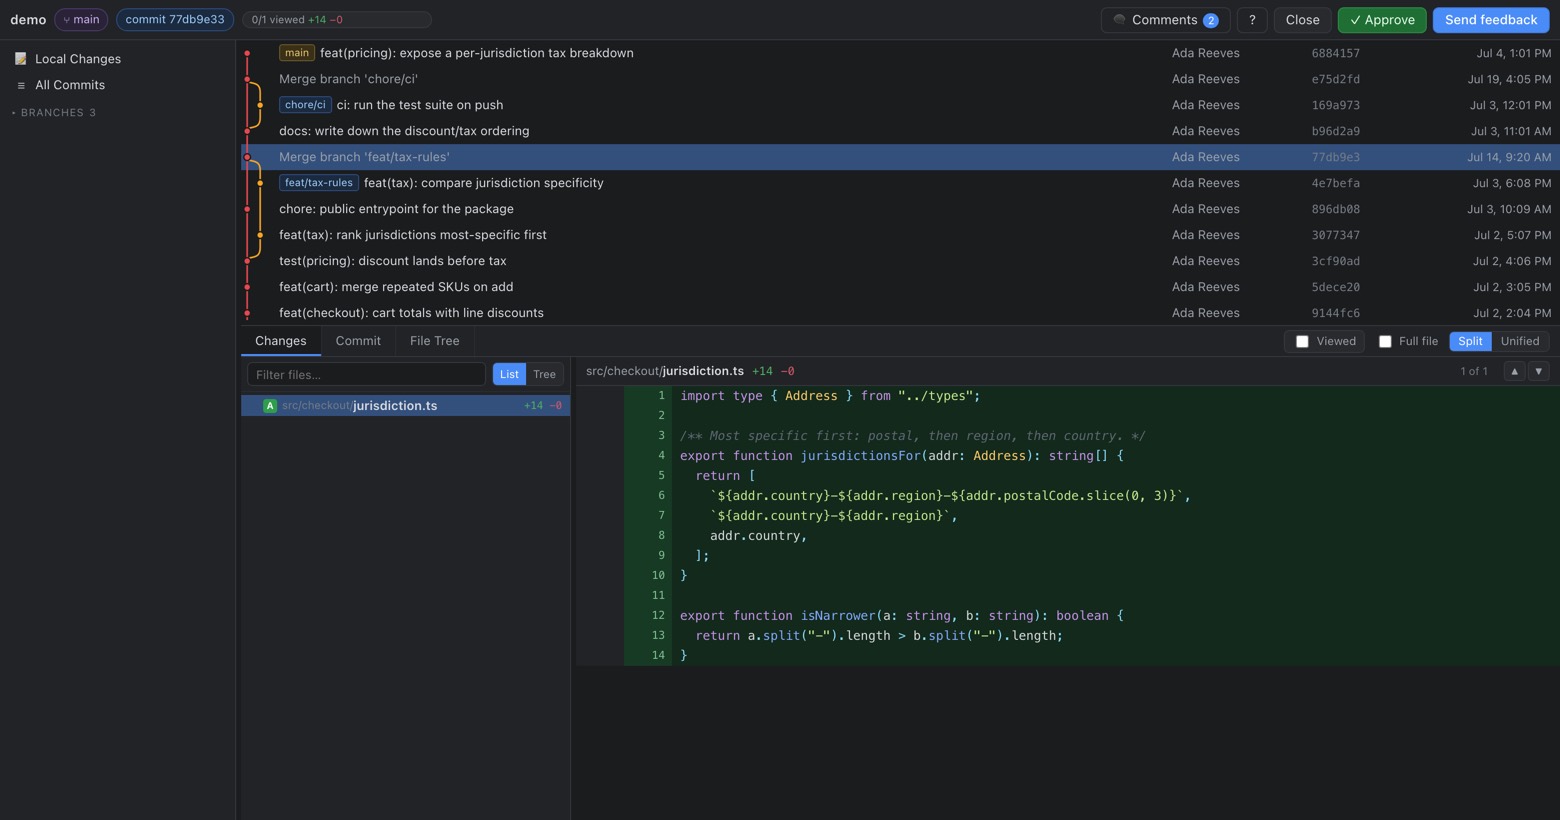1560x820 pixels.
Task: Click commit hash e75d2fd
Action: point(1335,79)
